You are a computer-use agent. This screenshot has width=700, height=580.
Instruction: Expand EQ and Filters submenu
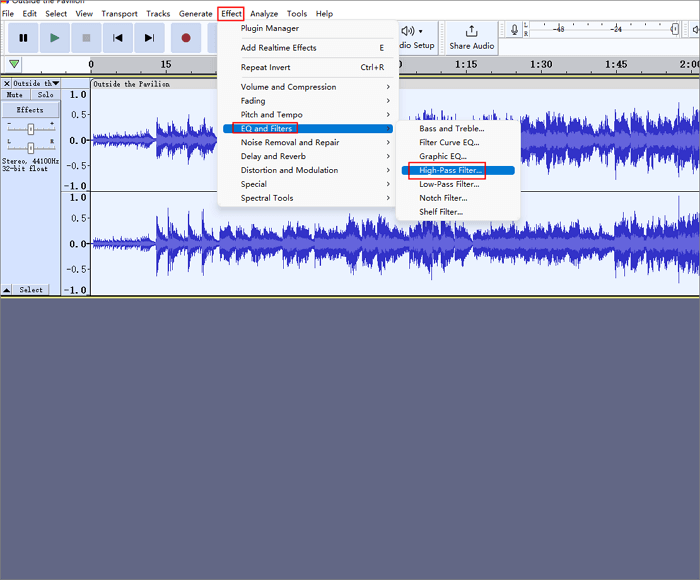click(x=308, y=129)
